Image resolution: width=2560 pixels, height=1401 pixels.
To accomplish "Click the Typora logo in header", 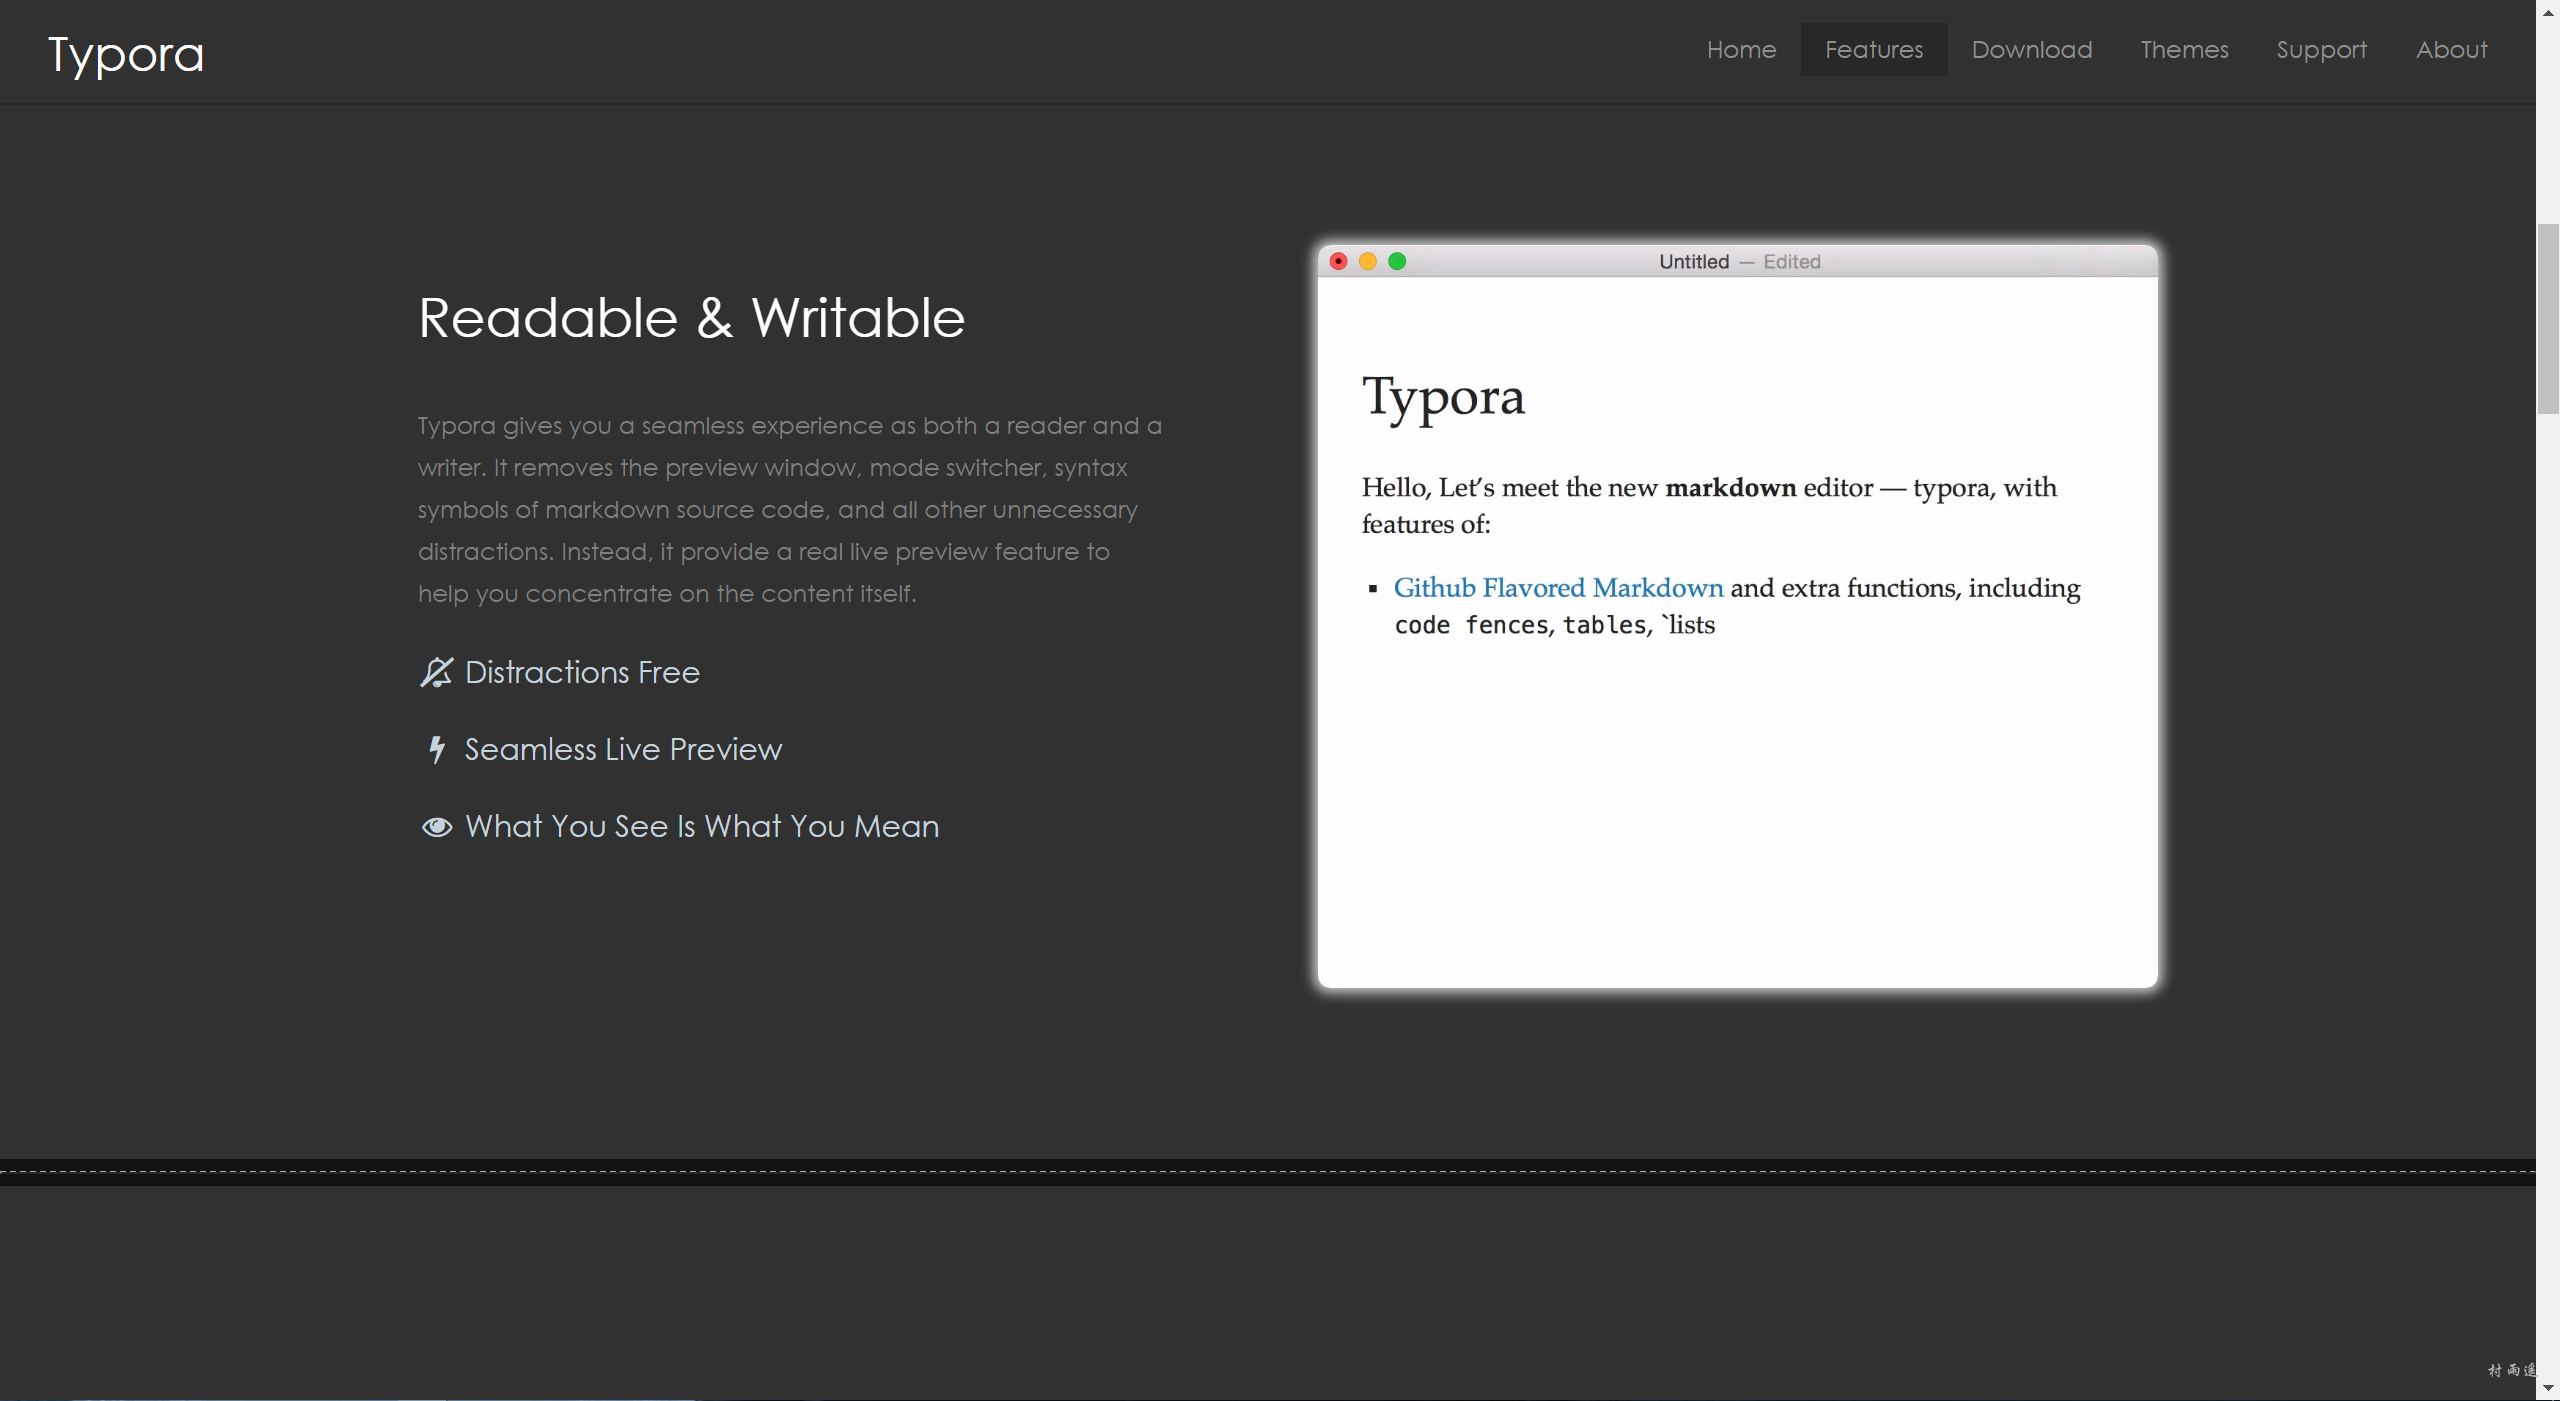I will pos(126,54).
